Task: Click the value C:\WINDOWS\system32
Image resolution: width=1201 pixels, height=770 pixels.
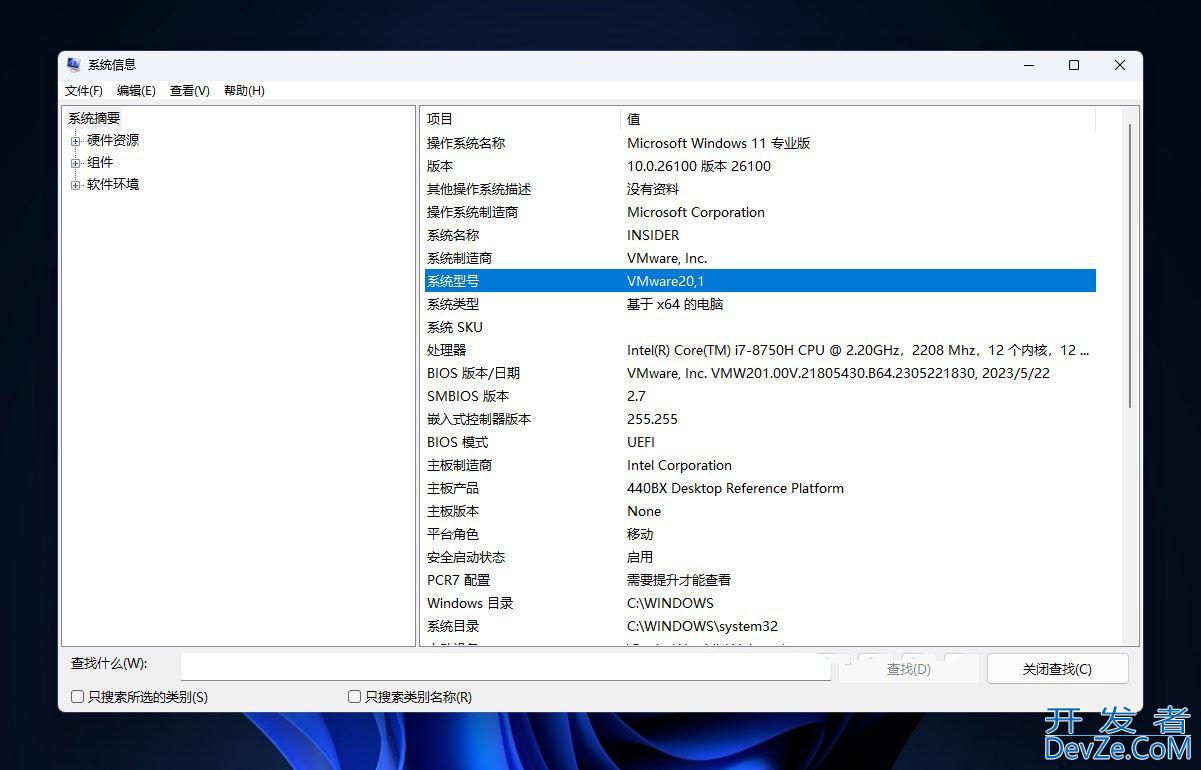Action: pos(702,626)
